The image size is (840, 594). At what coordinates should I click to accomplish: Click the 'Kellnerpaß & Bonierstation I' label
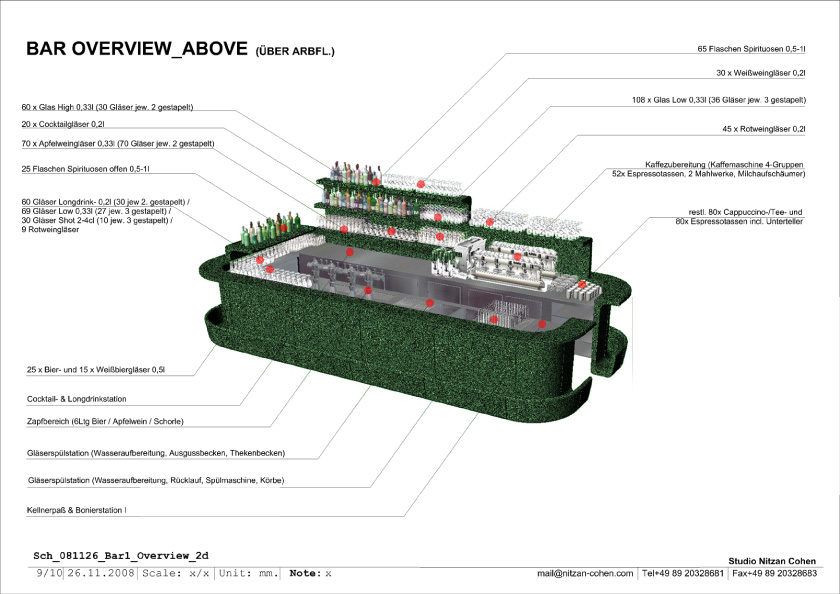77,510
